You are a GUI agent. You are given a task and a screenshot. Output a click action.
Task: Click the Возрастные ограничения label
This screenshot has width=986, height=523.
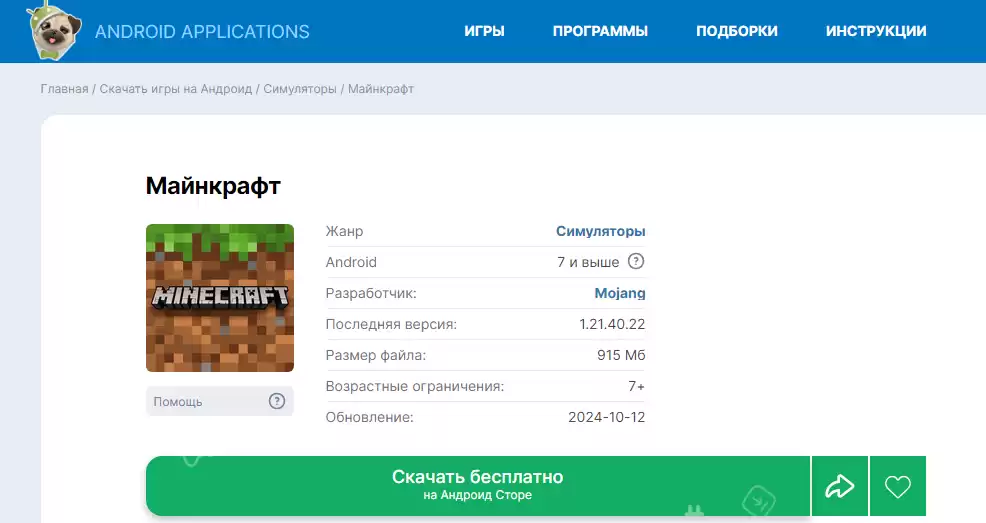tap(414, 386)
